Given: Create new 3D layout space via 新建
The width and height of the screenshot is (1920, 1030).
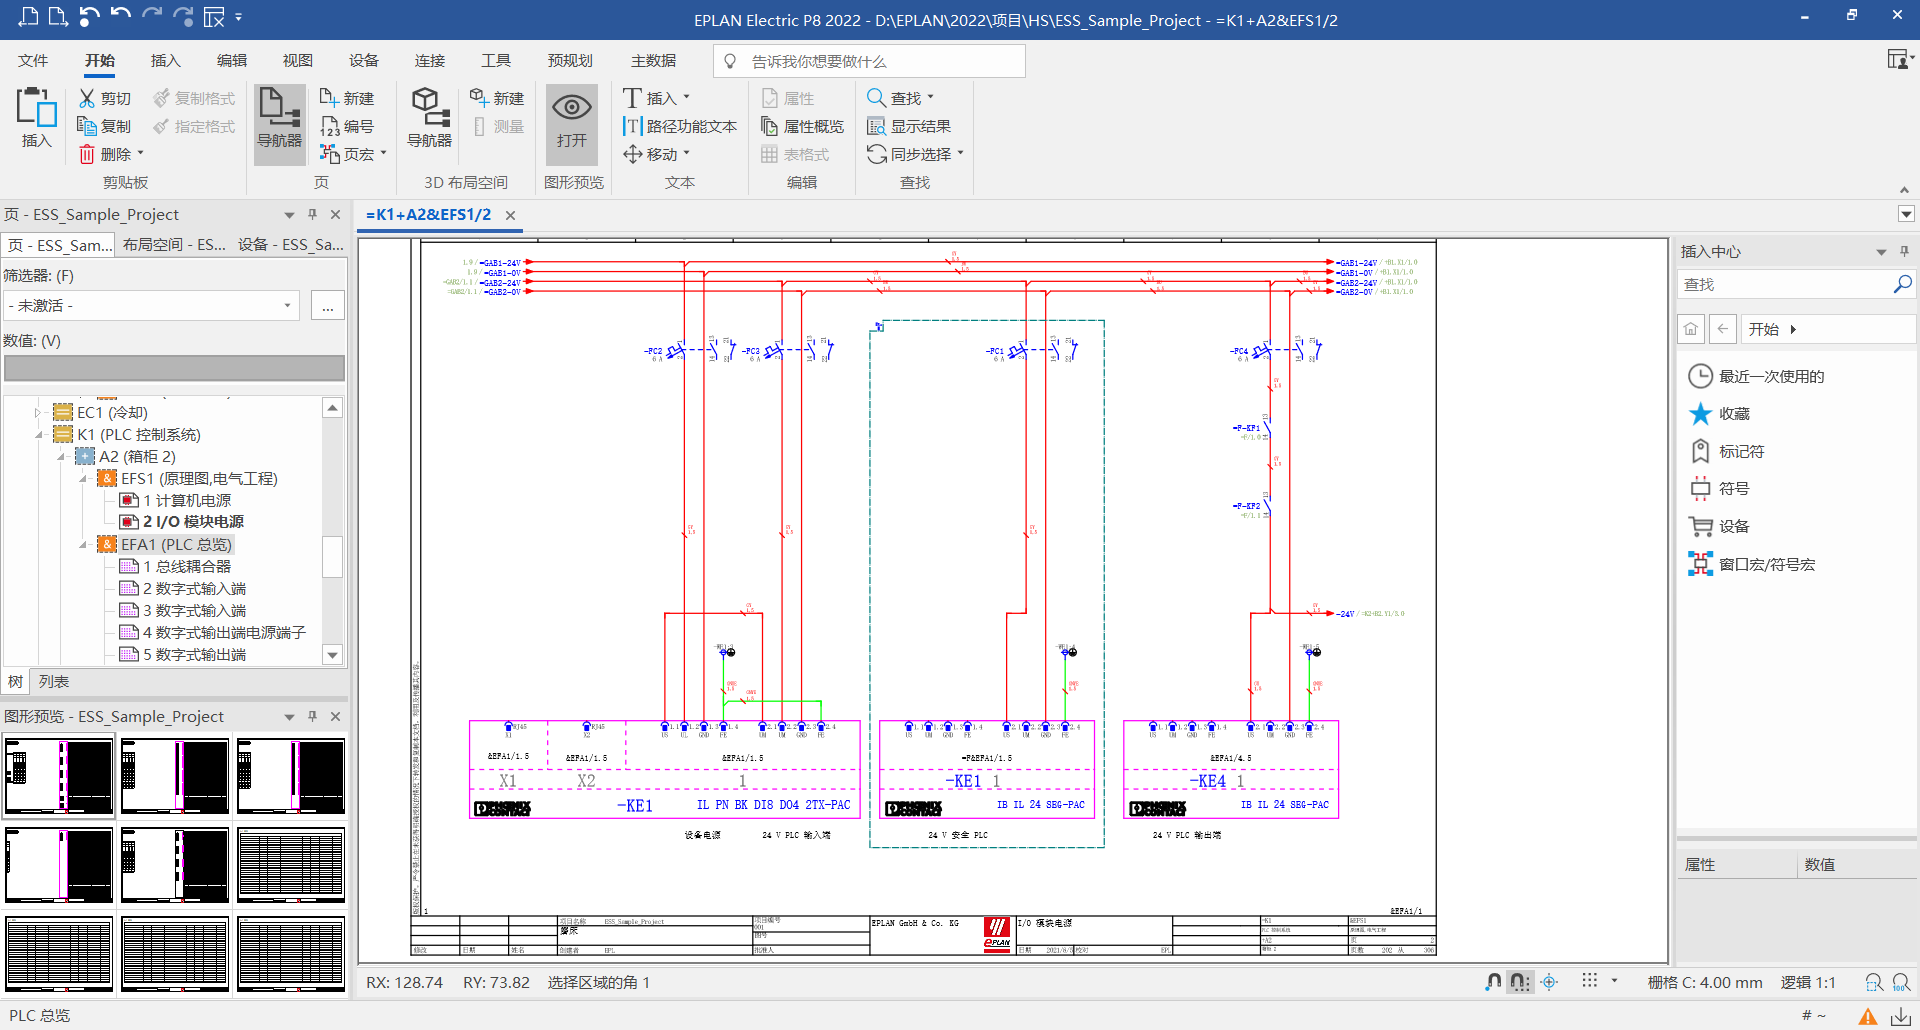Looking at the screenshot, I should click(x=497, y=98).
